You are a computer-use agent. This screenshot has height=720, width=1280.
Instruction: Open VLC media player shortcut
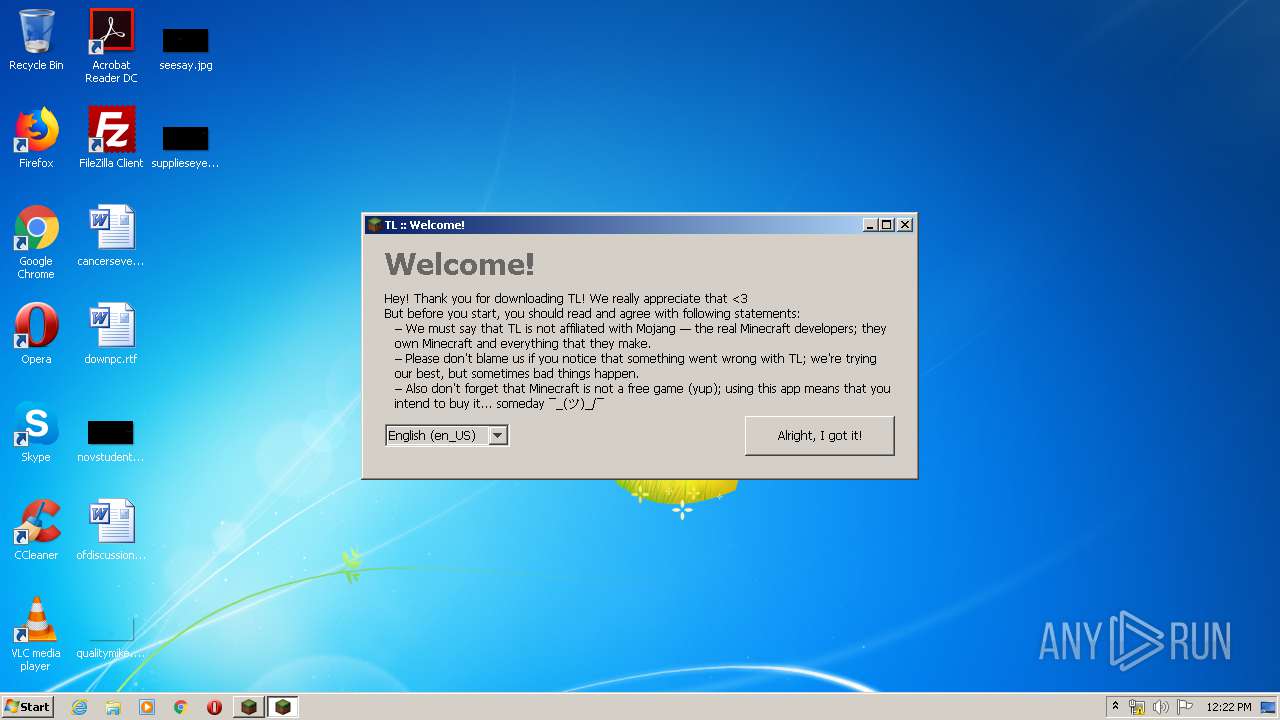click(x=36, y=634)
